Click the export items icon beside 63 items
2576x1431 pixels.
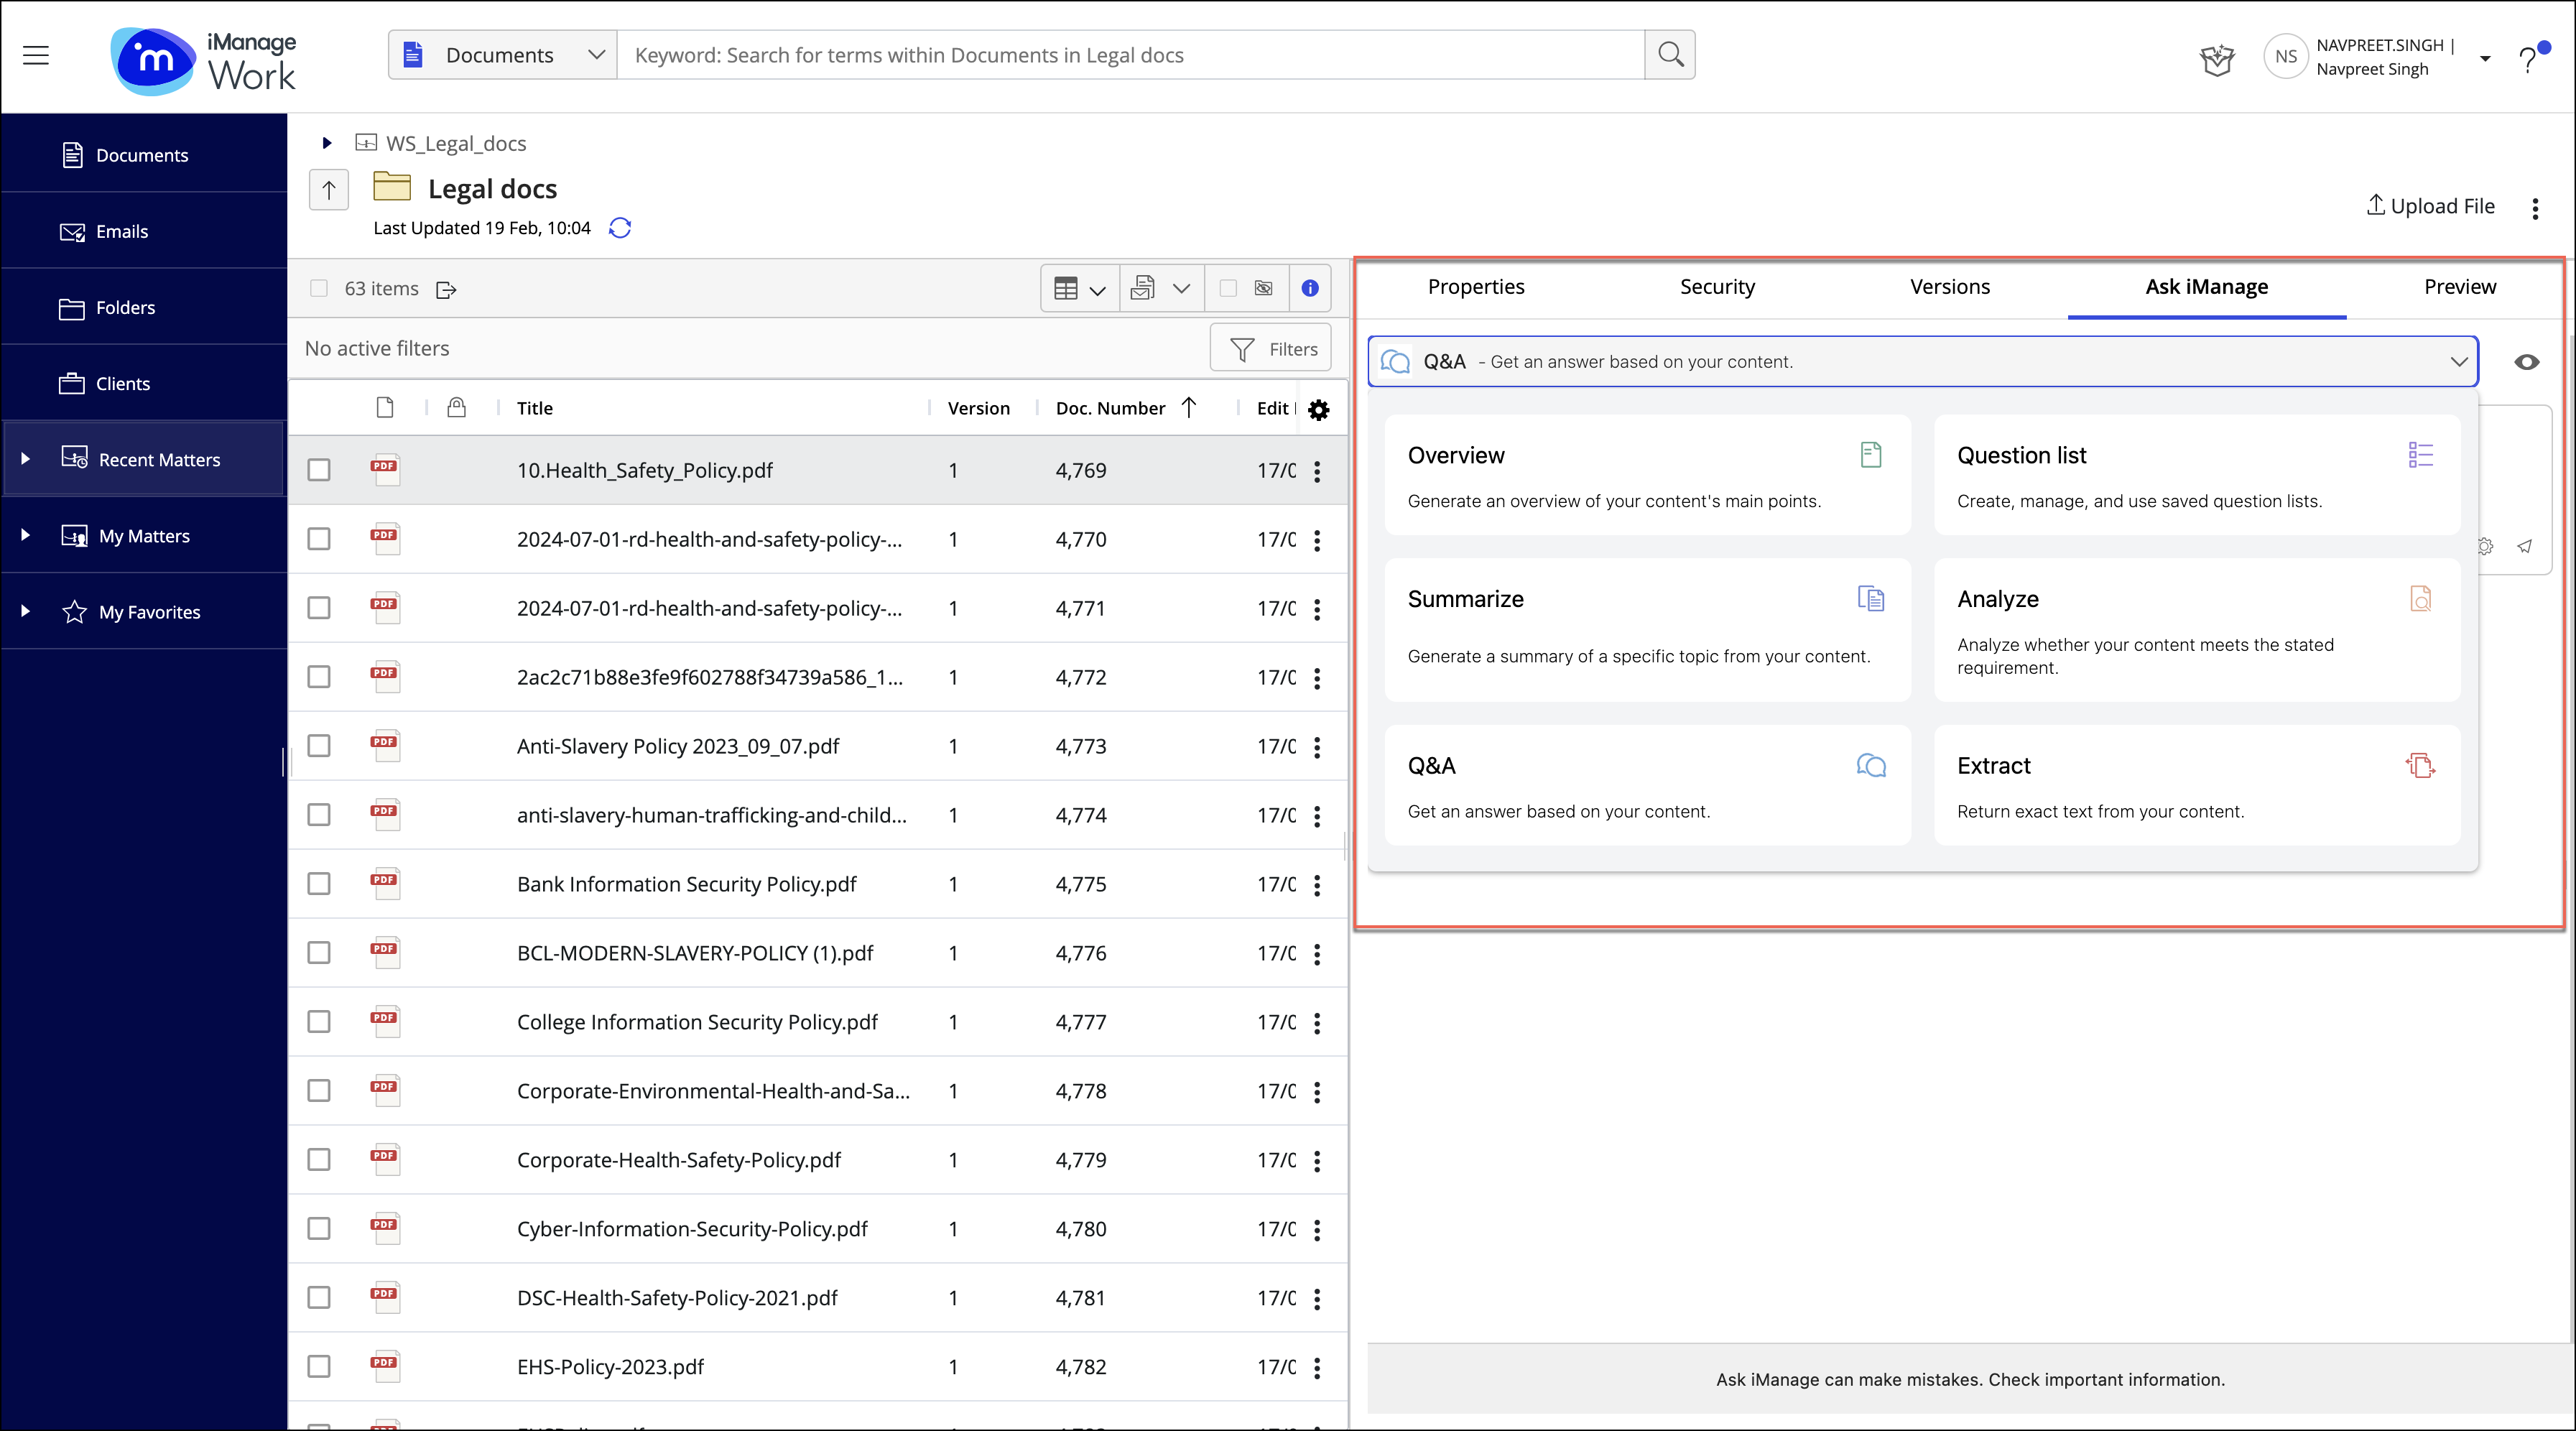pyautogui.click(x=447, y=289)
